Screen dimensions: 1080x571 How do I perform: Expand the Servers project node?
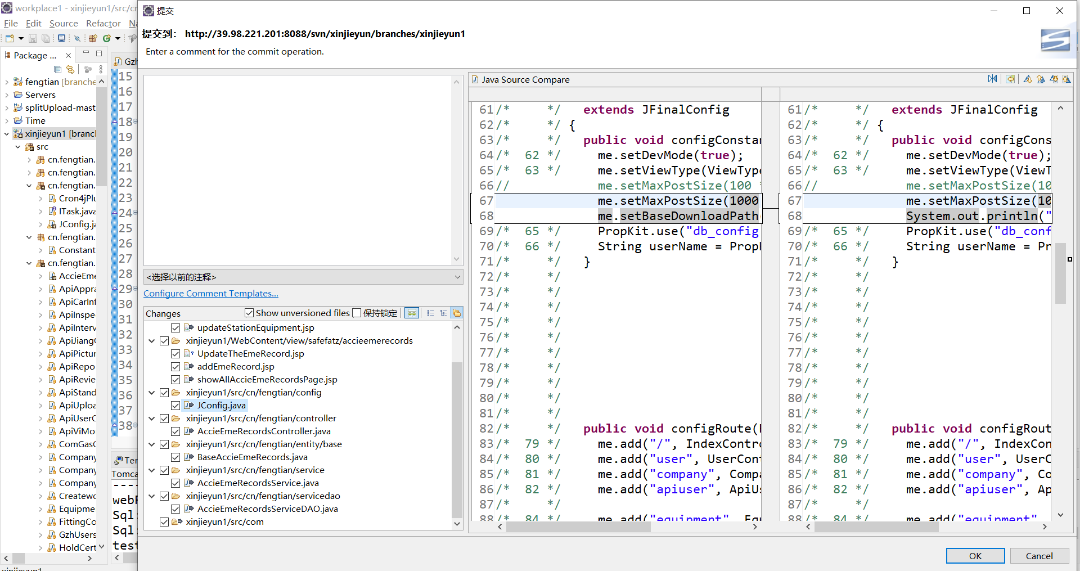(6, 95)
